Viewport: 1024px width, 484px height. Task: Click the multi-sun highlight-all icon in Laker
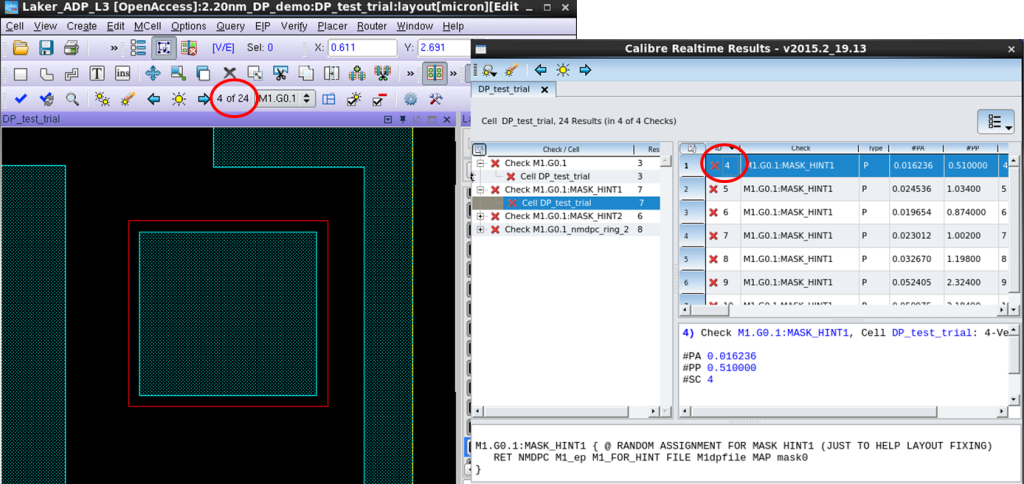pyautogui.click(x=102, y=99)
